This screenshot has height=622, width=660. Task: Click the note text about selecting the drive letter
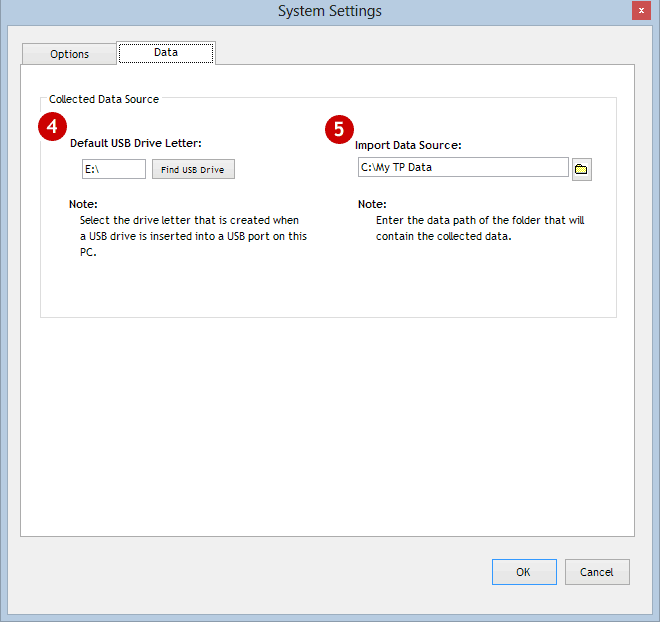pyautogui.click(x=189, y=236)
